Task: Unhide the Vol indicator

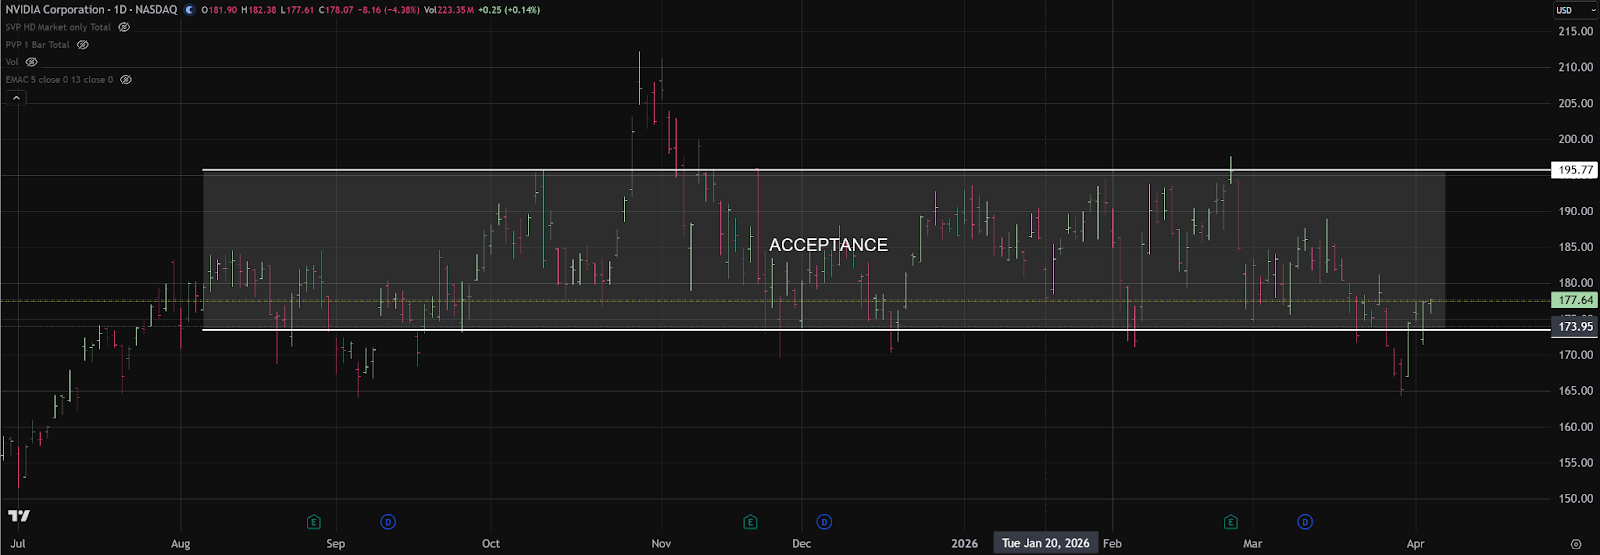Action: (32, 62)
